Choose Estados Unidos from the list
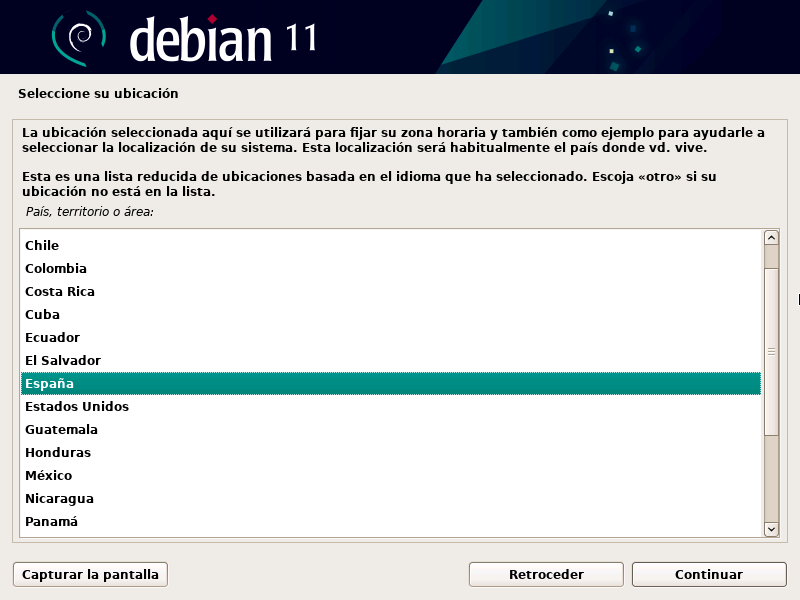 coord(77,407)
